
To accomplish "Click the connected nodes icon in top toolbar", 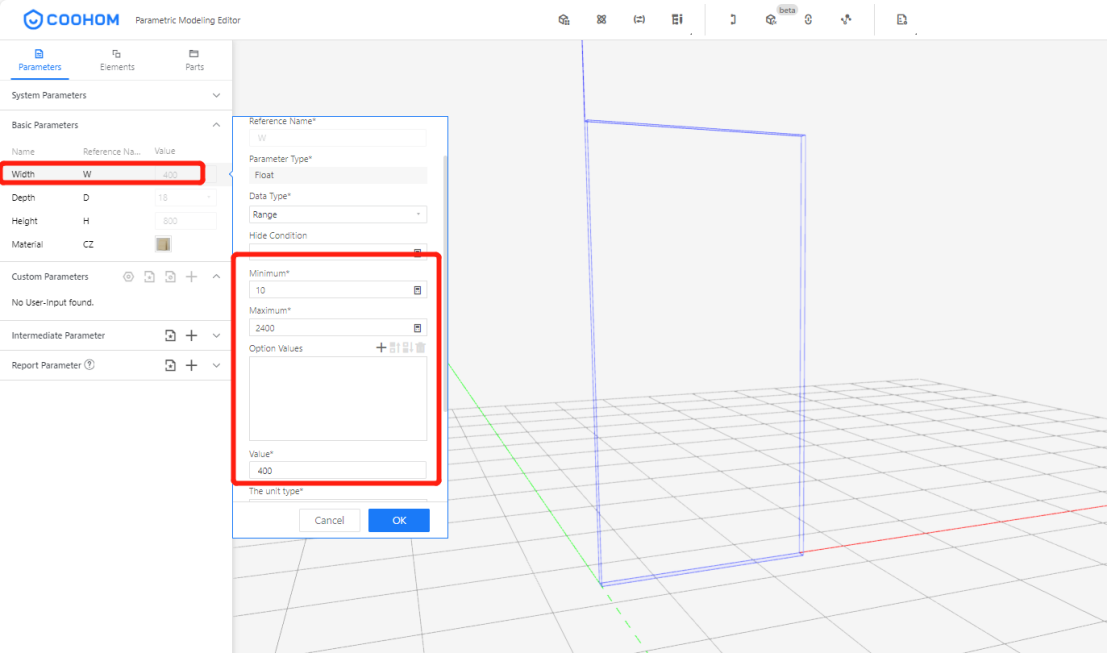I will (x=846, y=19).
